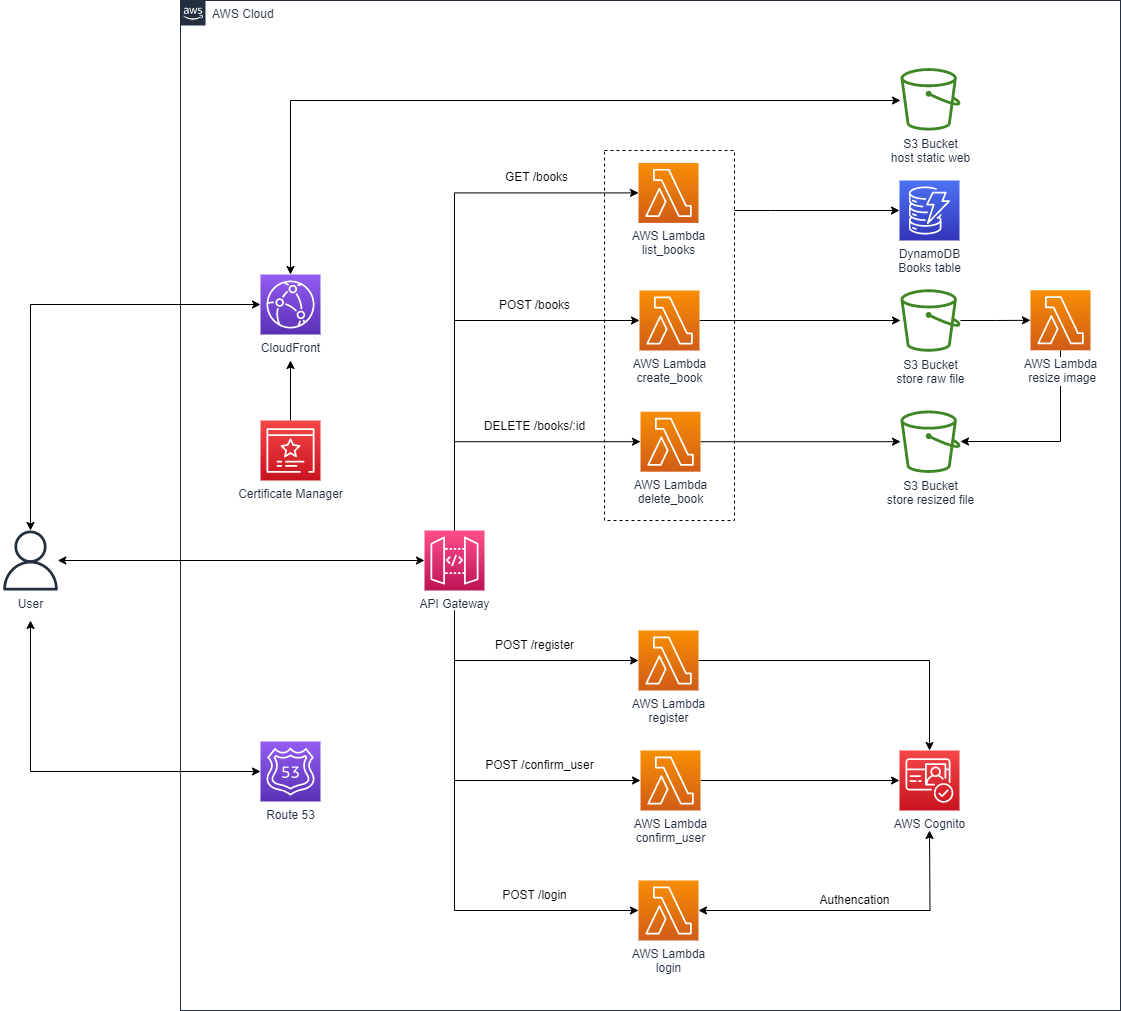The width and height of the screenshot is (1121, 1011).
Task: Select the POST /login label
Action: [x=534, y=894]
